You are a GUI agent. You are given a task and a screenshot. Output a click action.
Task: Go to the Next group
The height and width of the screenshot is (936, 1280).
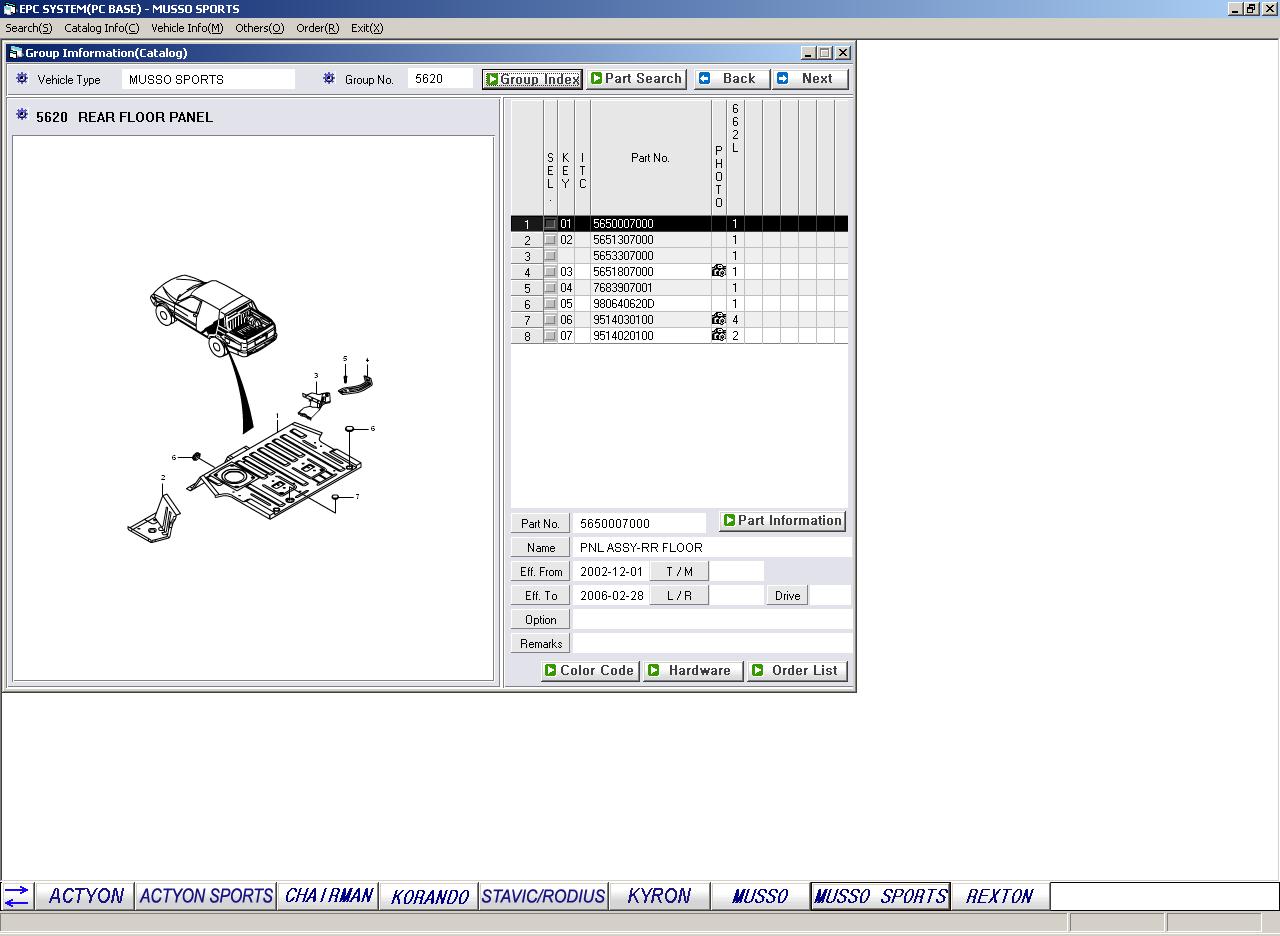click(811, 79)
